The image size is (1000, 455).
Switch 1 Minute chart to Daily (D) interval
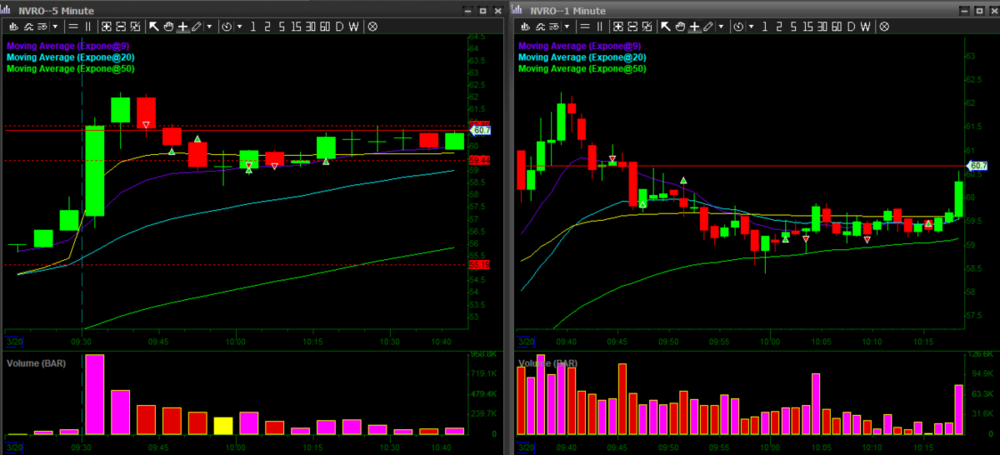pos(849,27)
